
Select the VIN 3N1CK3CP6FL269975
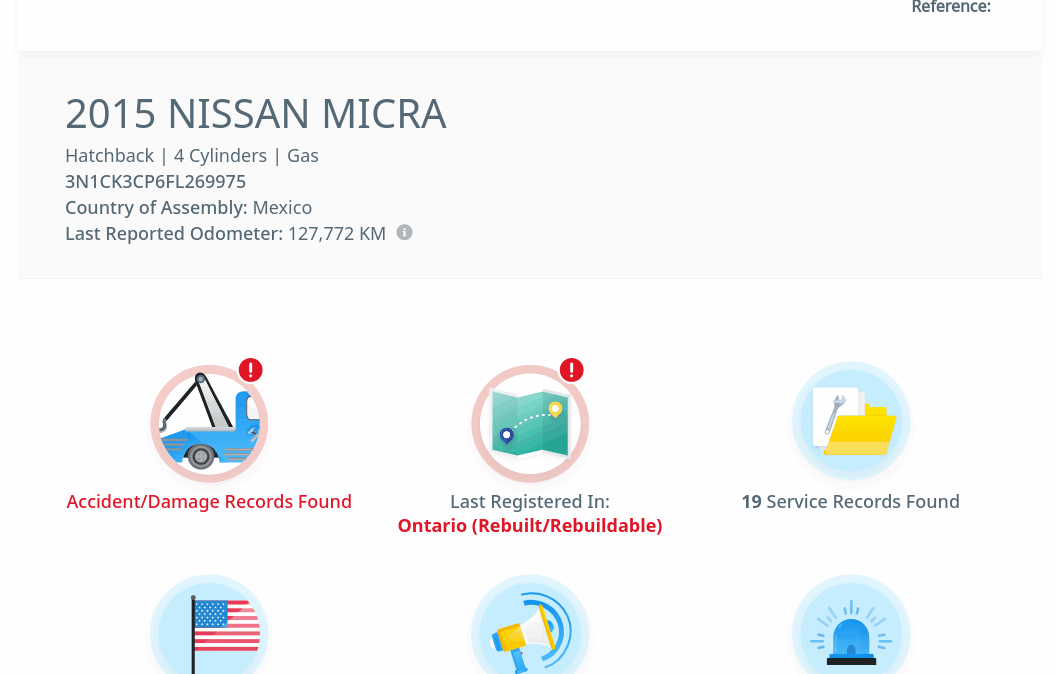coord(156,182)
